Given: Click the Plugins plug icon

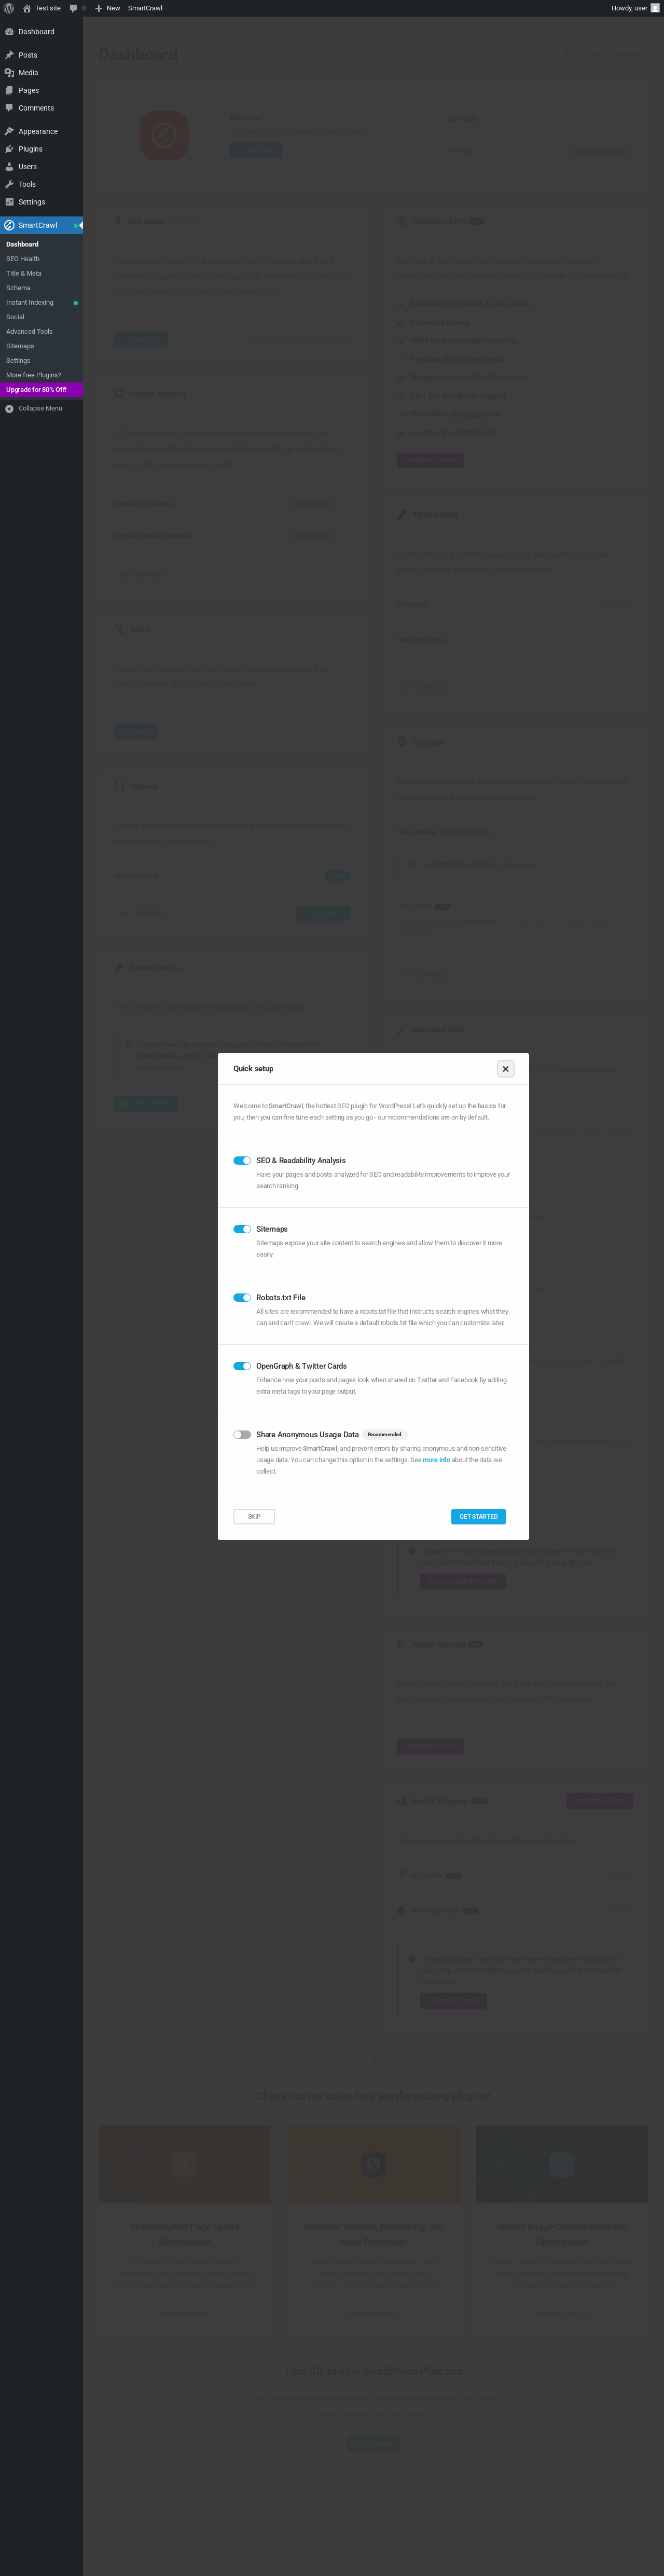Looking at the screenshot, I should [x=9, y=149].
